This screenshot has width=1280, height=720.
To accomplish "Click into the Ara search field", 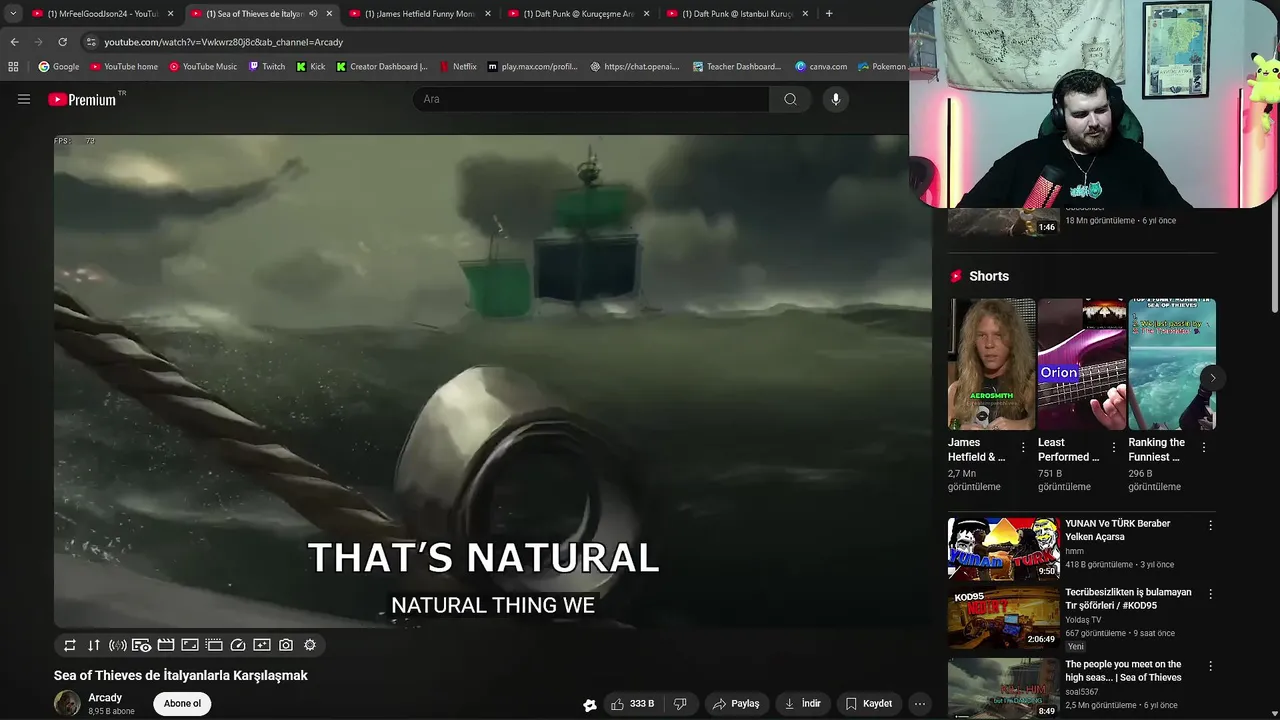I will (591, 99).
